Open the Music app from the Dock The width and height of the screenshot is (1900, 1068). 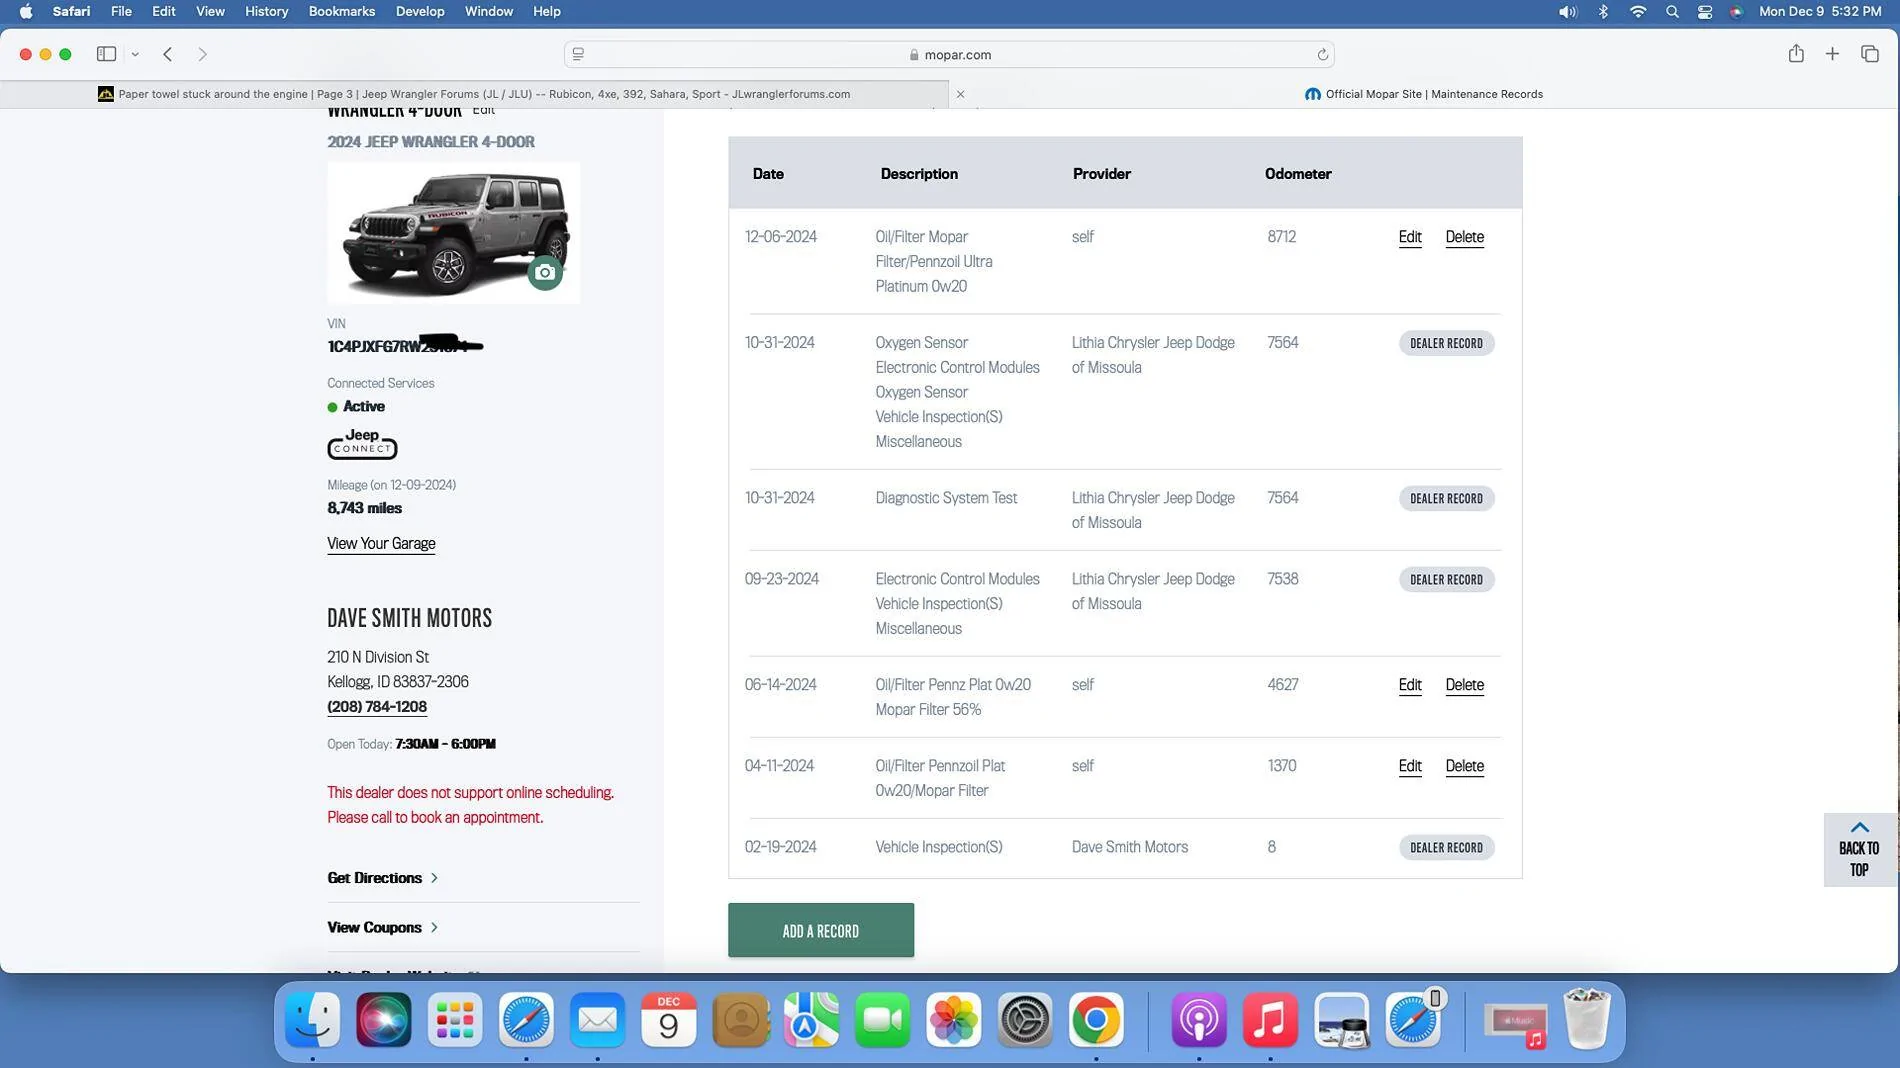coord(1270,1020)
